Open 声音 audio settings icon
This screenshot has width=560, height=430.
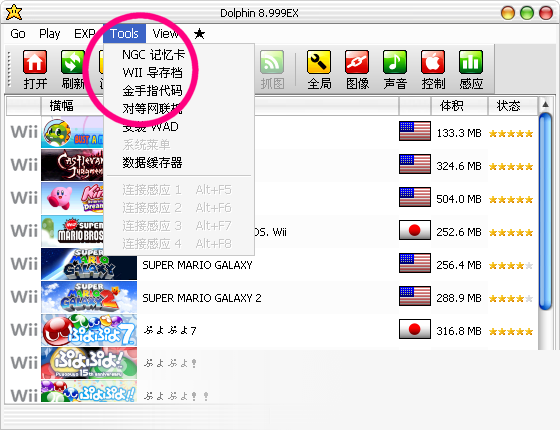(395, 62)
